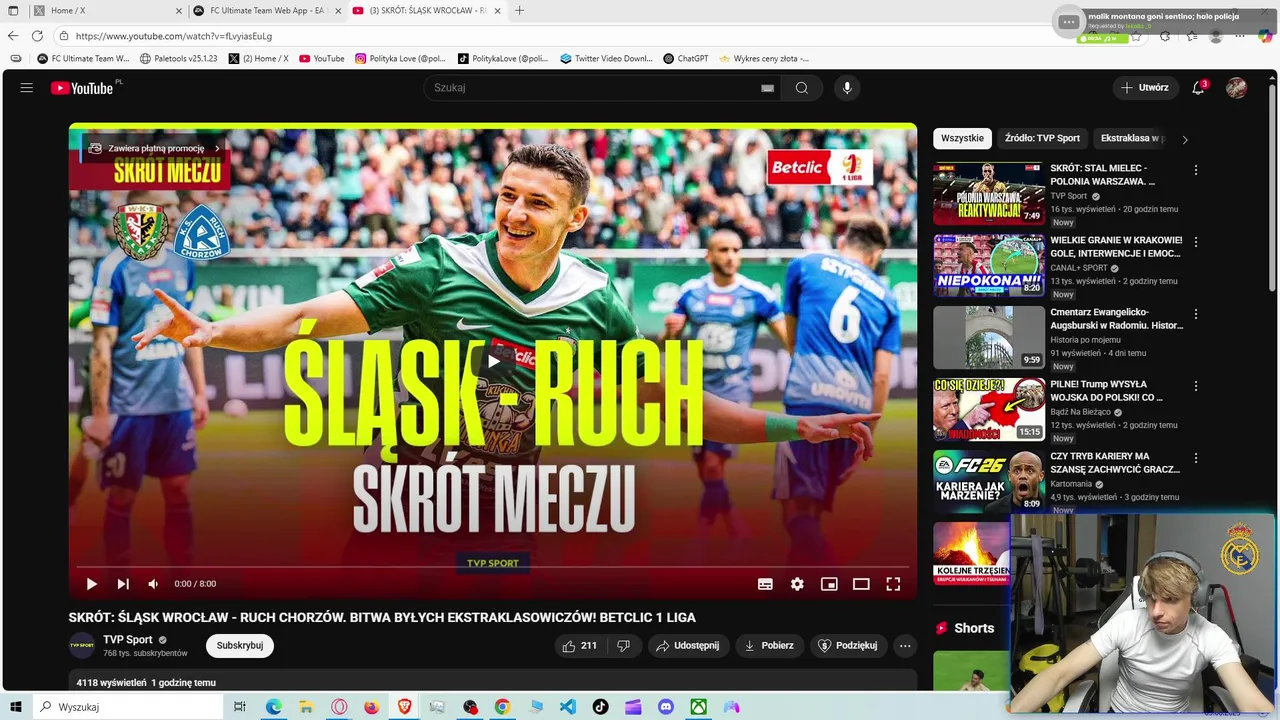Open Brave browser from the taskbar
This screenshot has height=720, width=1280.
404,707
